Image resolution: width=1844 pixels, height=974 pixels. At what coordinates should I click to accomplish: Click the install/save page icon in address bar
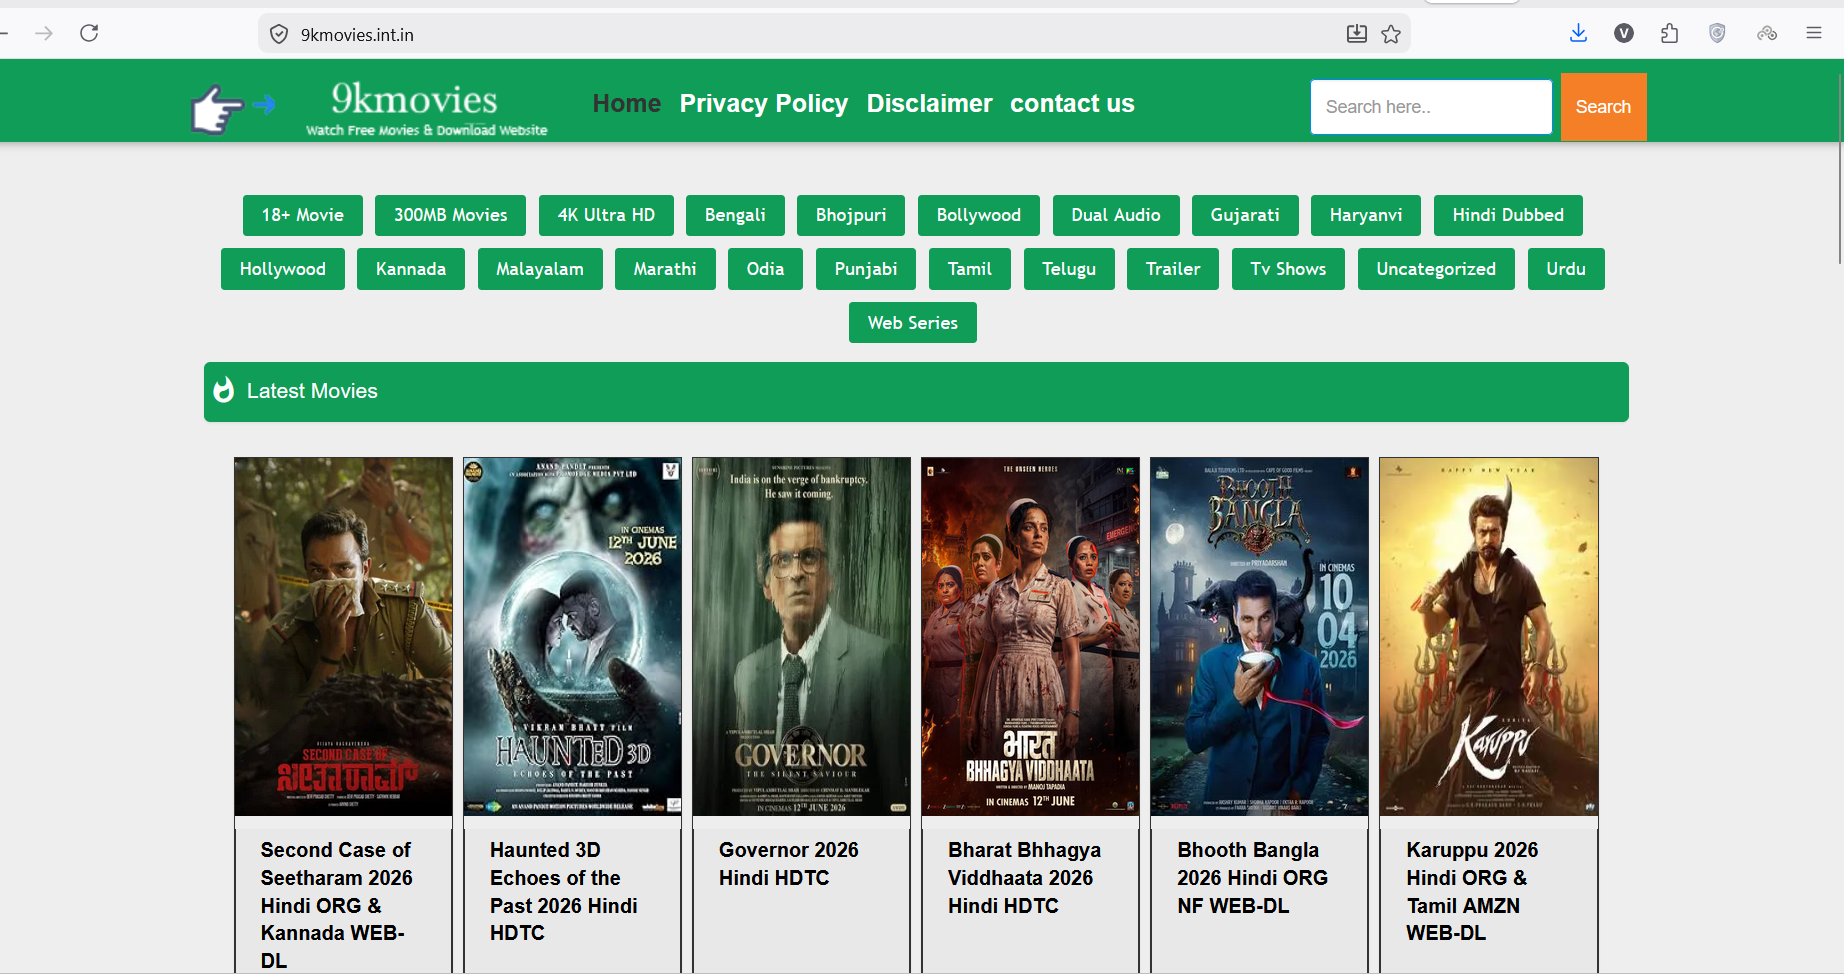[1356, 34]
